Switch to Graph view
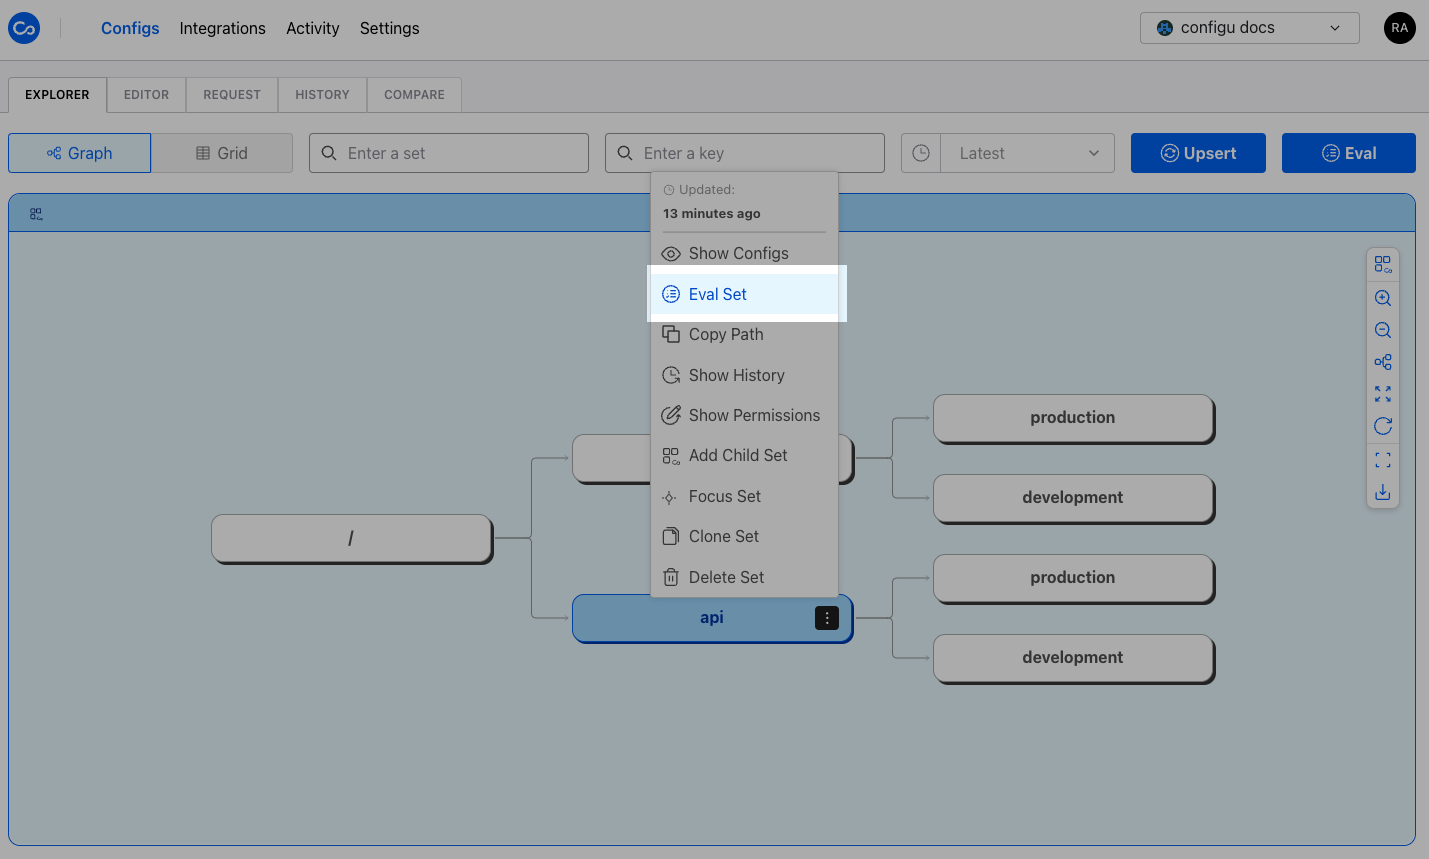 tap(80, 153)
